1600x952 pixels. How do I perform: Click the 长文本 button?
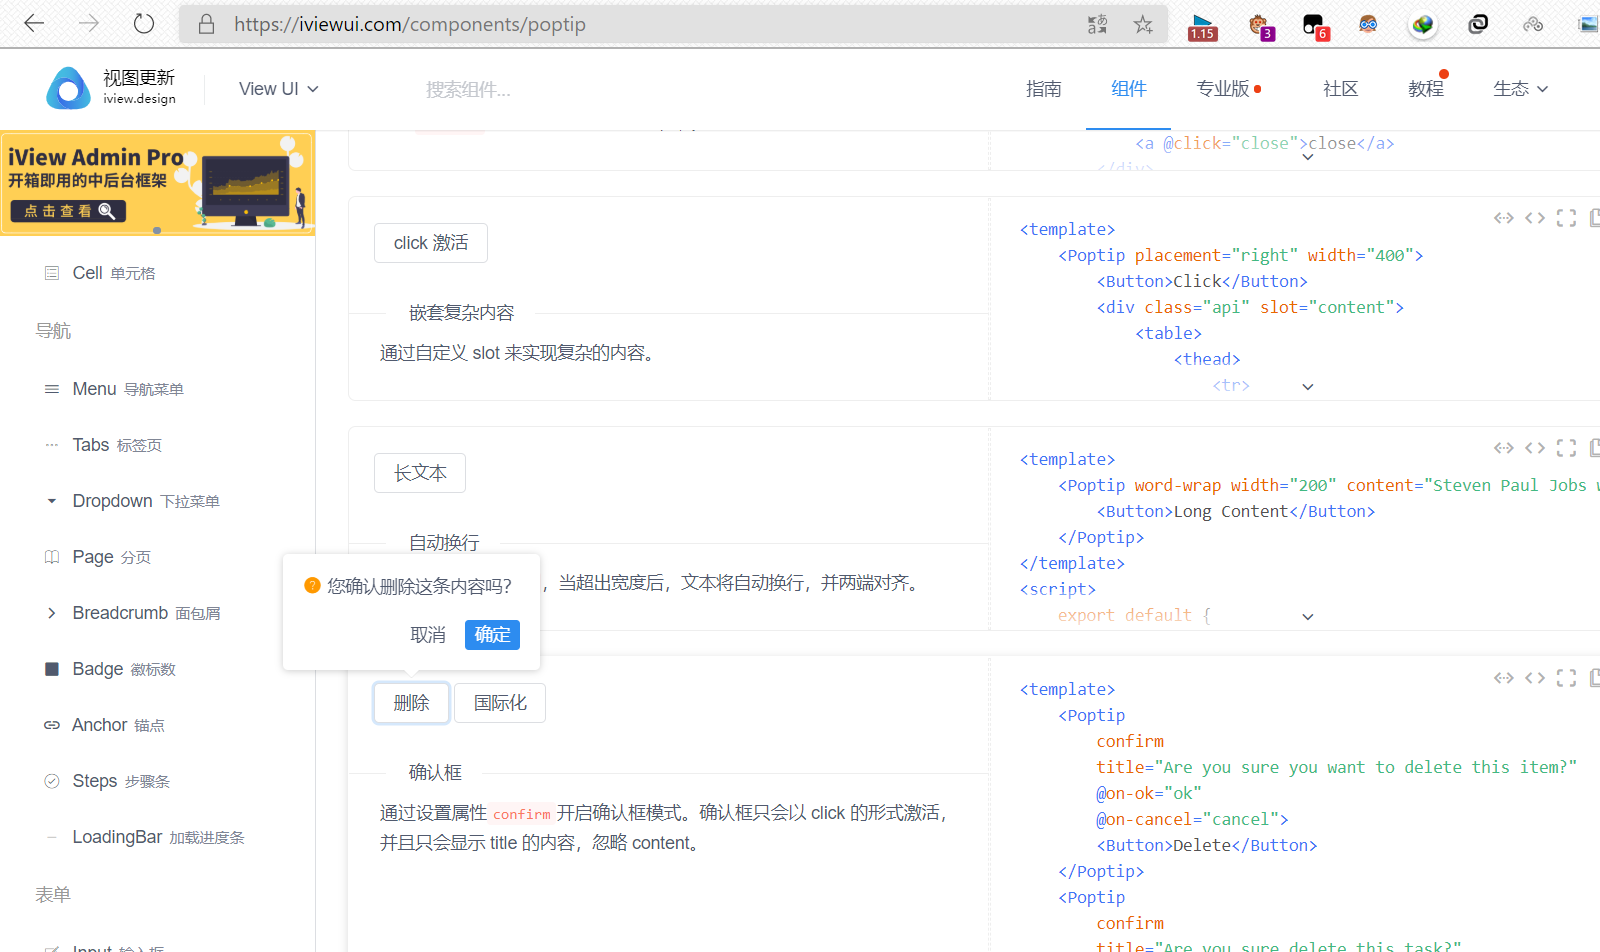pyautogui.click(x=420, y=473)
